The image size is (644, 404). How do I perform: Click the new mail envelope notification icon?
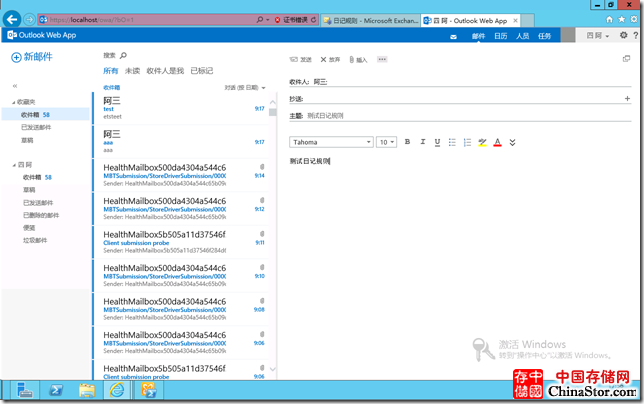[453, 37]
